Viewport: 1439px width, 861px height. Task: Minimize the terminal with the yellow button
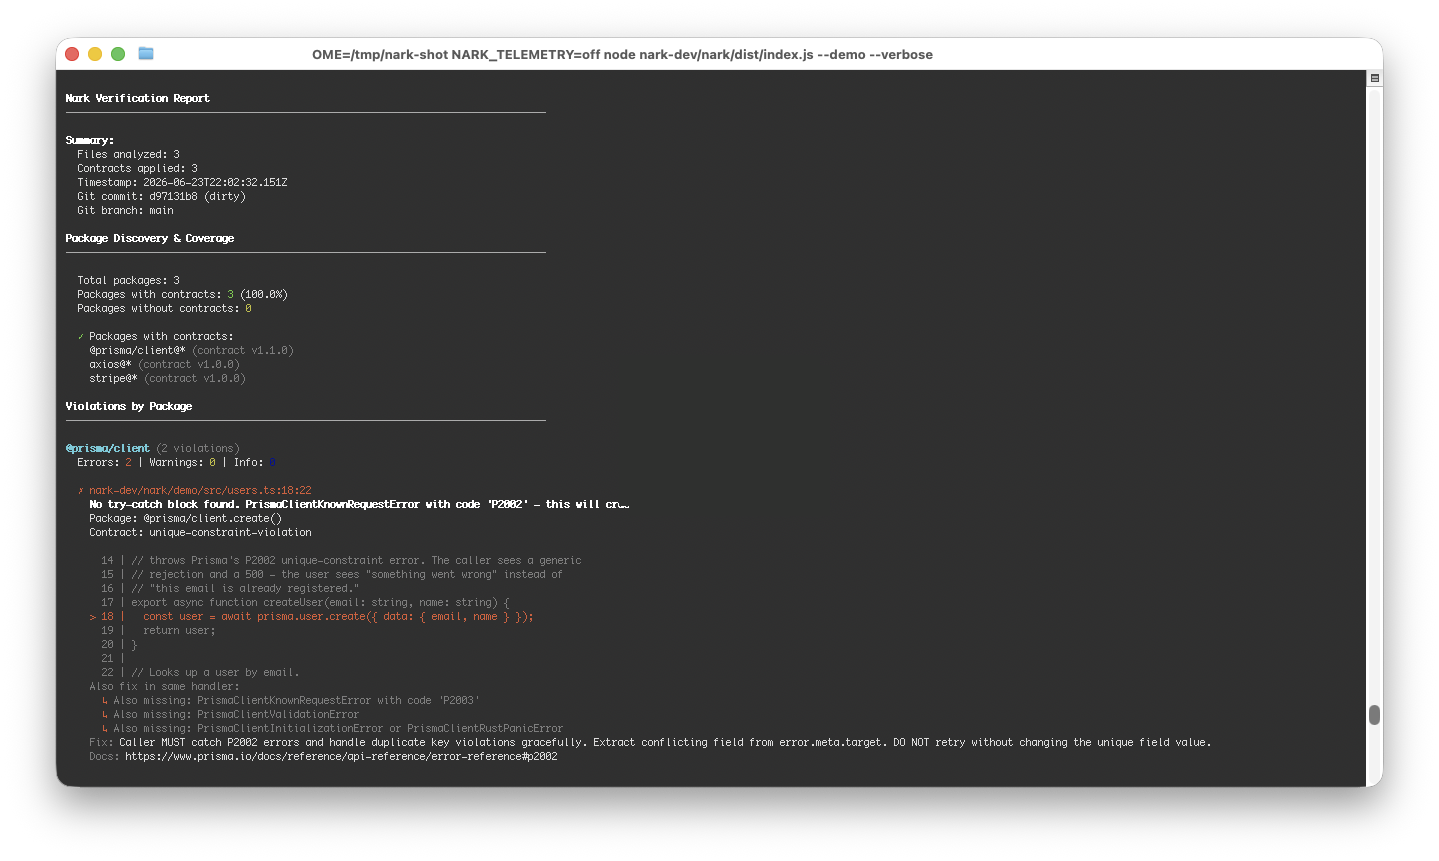pos(95,54)
